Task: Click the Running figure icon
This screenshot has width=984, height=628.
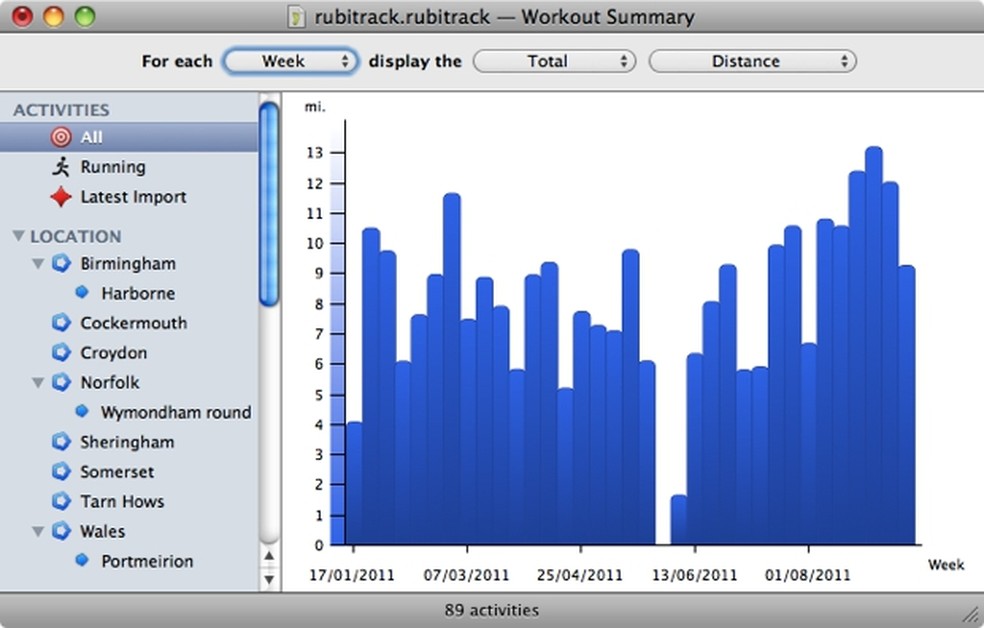Action: pyautogui.click(x=61, y=167)
